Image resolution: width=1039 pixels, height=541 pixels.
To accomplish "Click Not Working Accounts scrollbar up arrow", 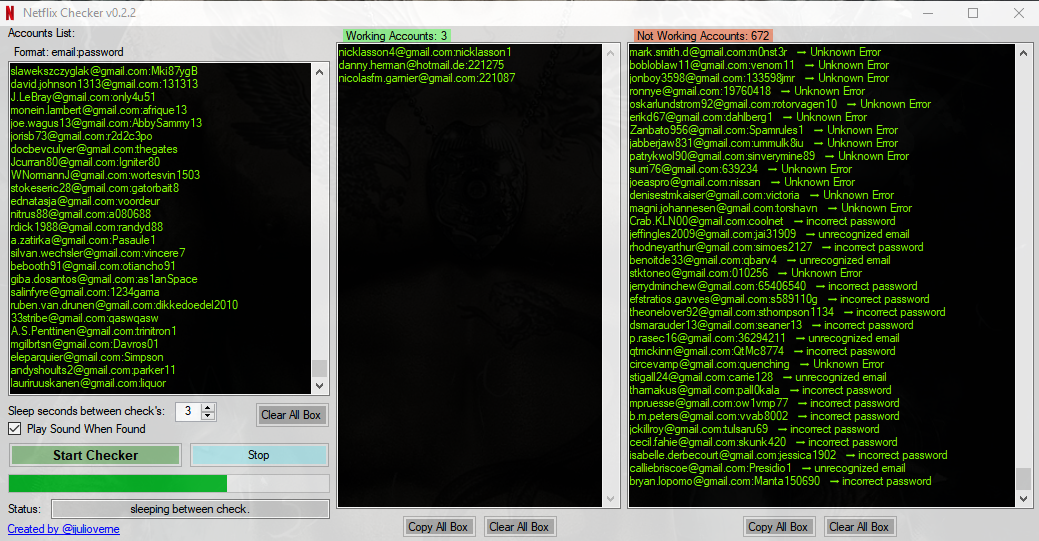I will pos(1024,53).
